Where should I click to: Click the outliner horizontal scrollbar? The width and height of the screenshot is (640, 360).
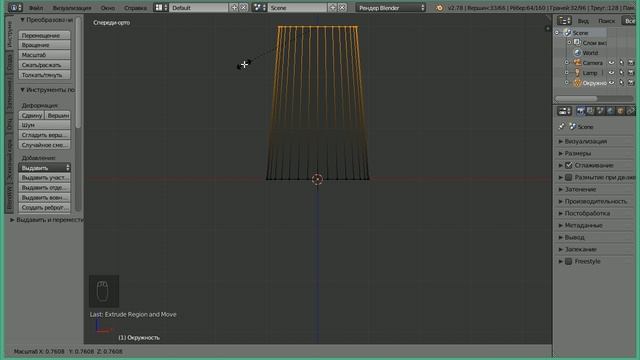tap(576, 98)
